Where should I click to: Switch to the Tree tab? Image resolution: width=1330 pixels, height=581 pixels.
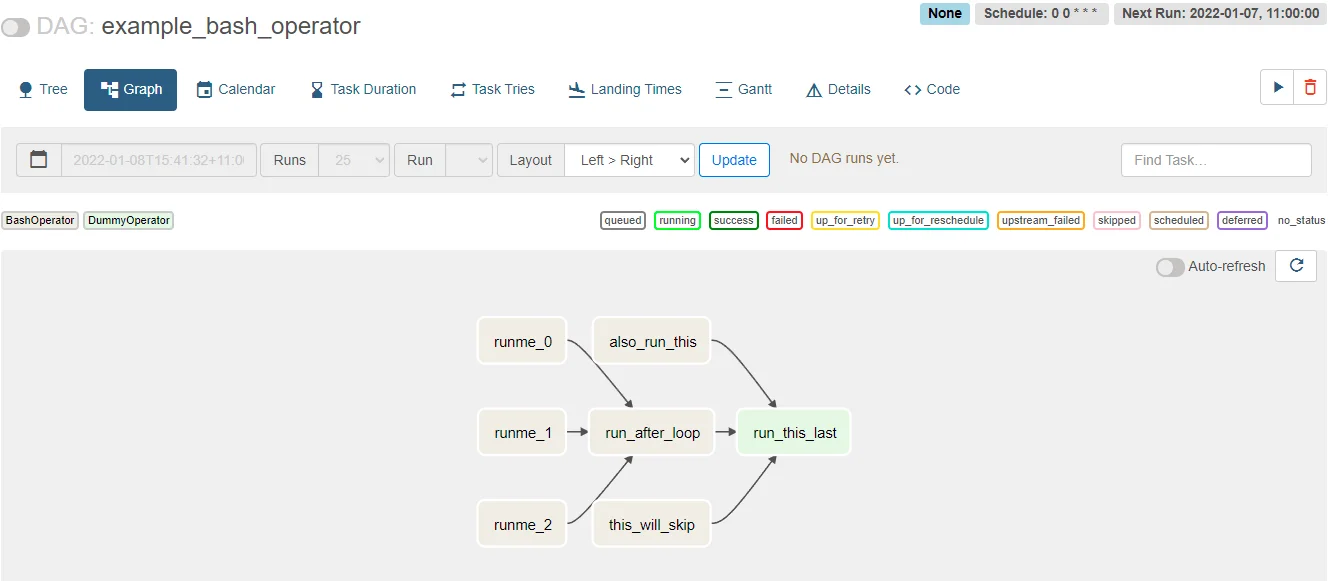[43, 89]
